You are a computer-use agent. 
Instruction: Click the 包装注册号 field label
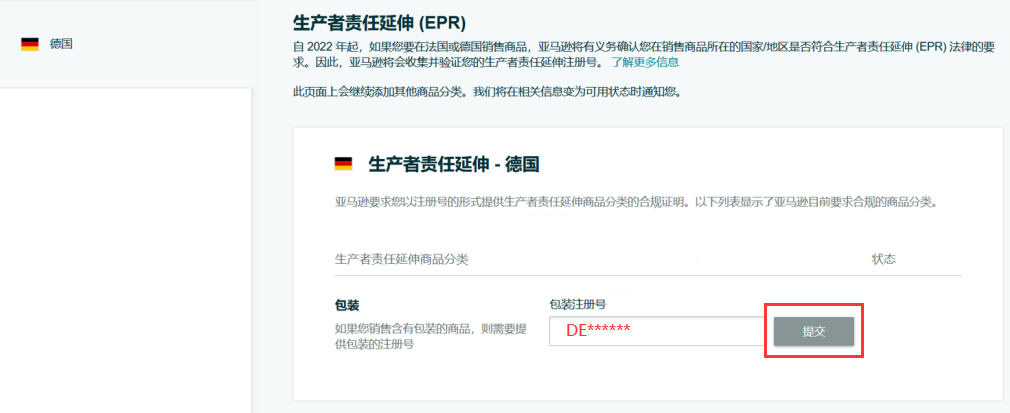coord(578,303)
